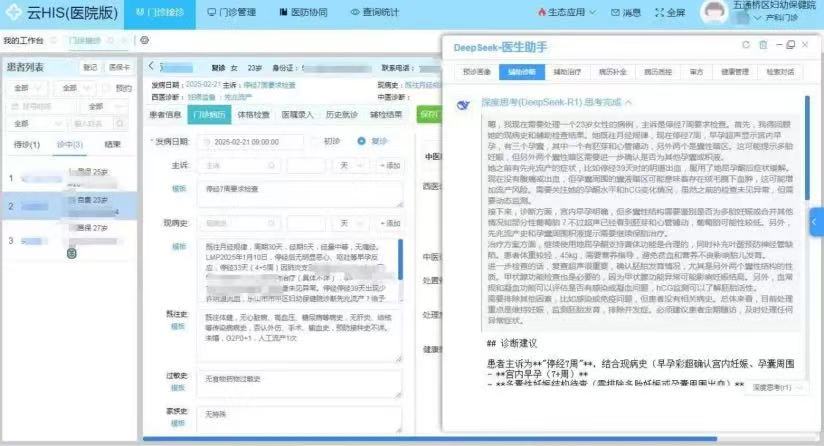The height and width of the screenshot is (446, 824).
Task: Click the patient name search icon
Action: pos(120,124)
